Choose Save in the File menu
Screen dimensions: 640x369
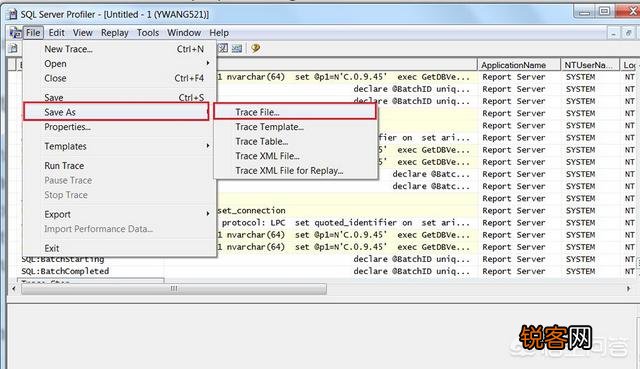tap(119, 97)
